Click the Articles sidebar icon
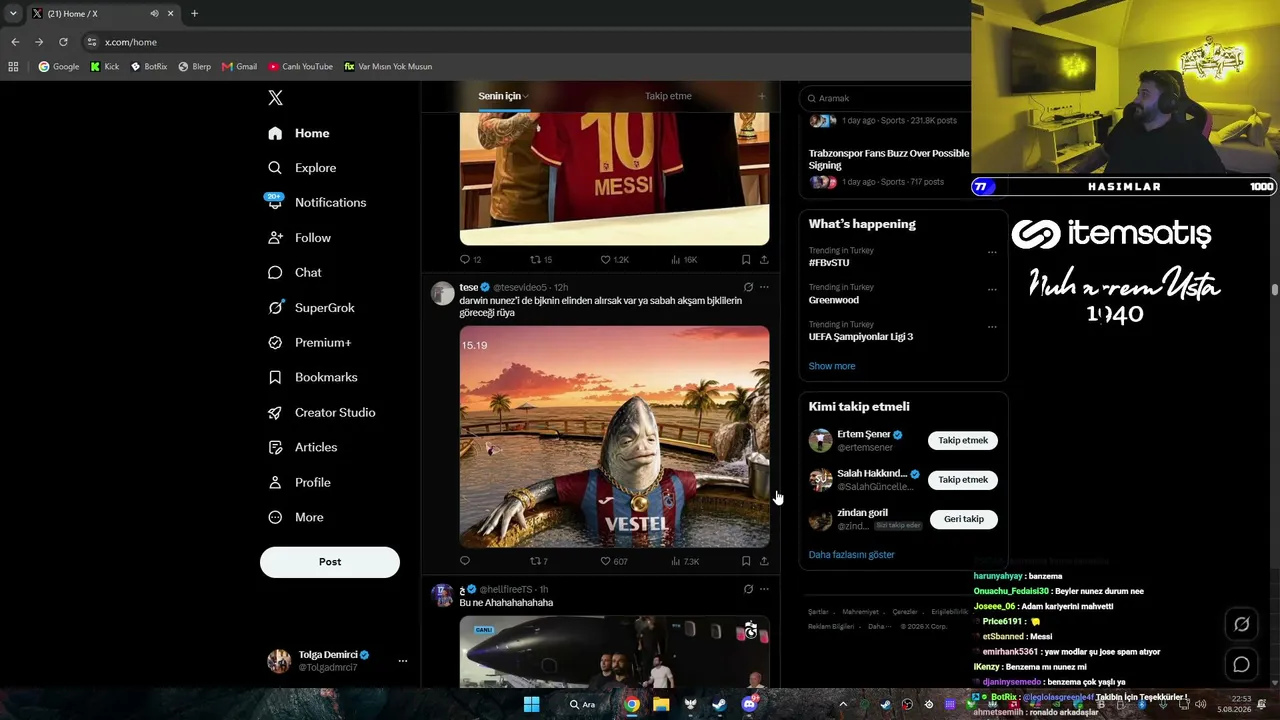The width and height of the screenshot is (1280, 720). click(x=275, y=448)
